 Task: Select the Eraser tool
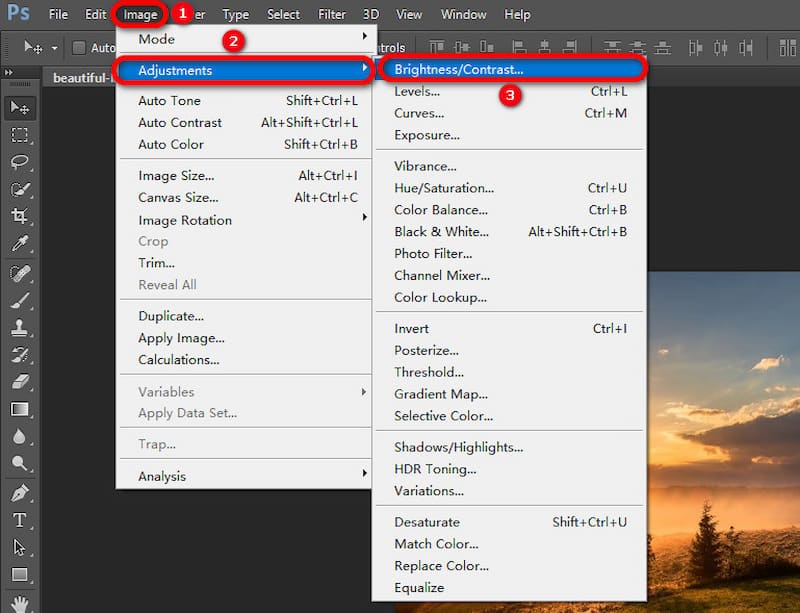pos(22,382)
